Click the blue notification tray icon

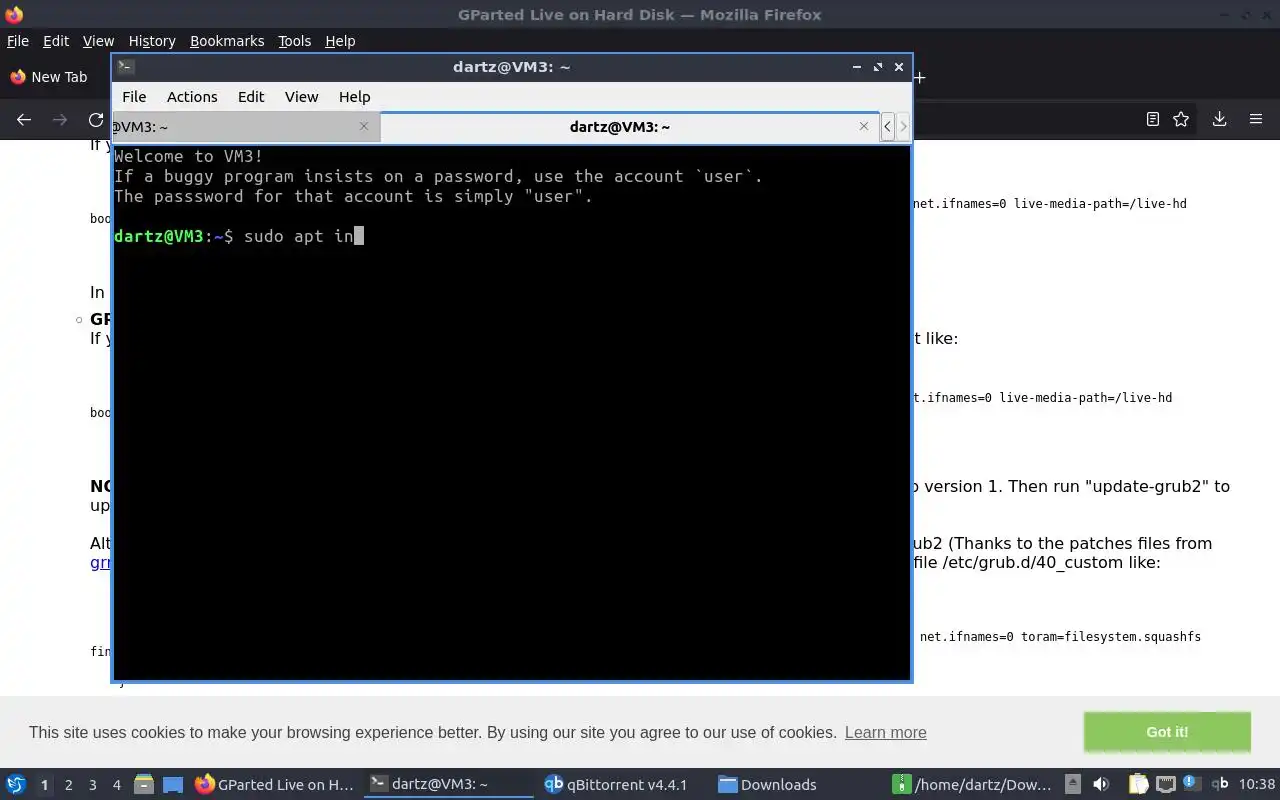[1191, 782]
